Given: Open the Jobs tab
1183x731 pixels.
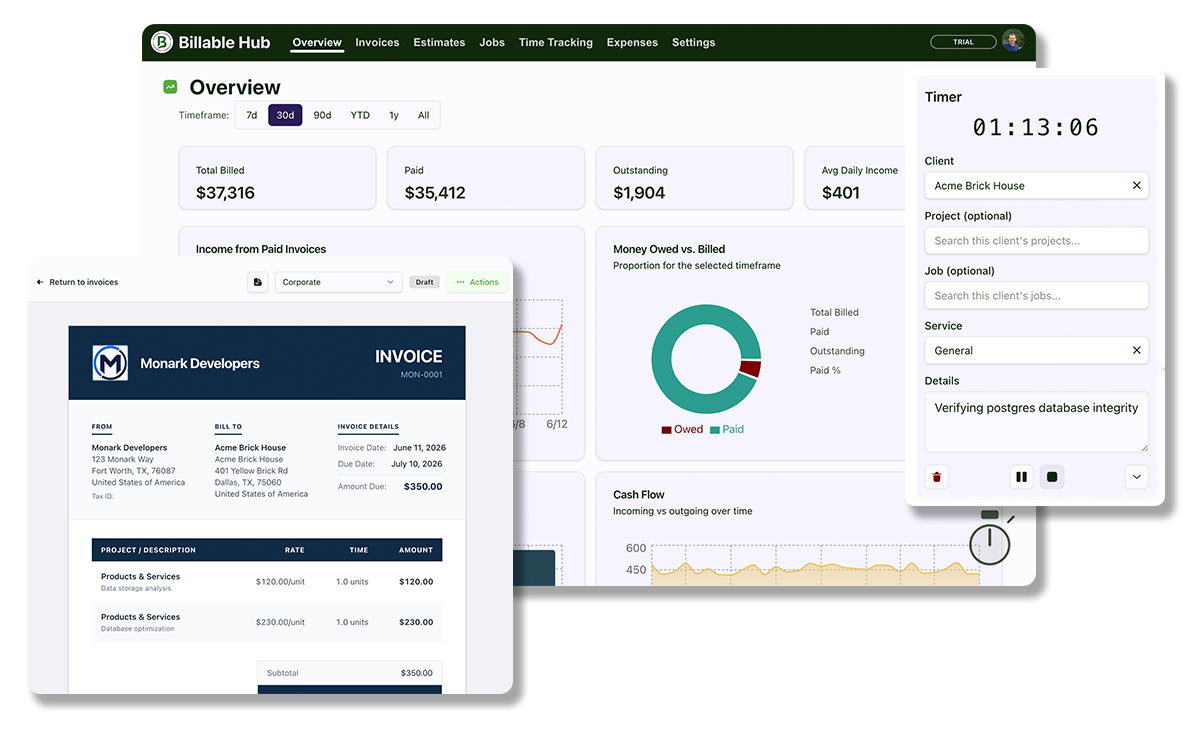Looking at the screenshot, I should coord(492,42).
